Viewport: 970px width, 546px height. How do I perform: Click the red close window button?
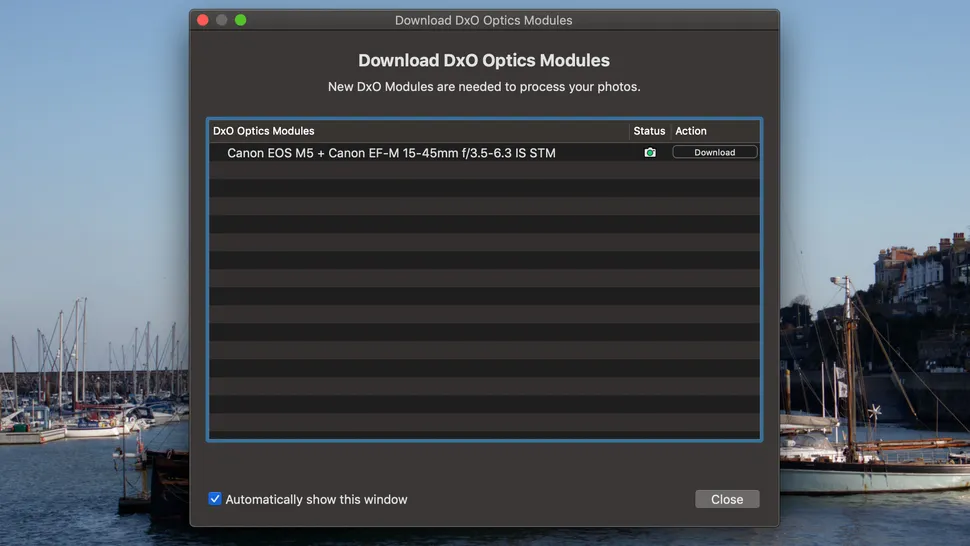(203, 20)
